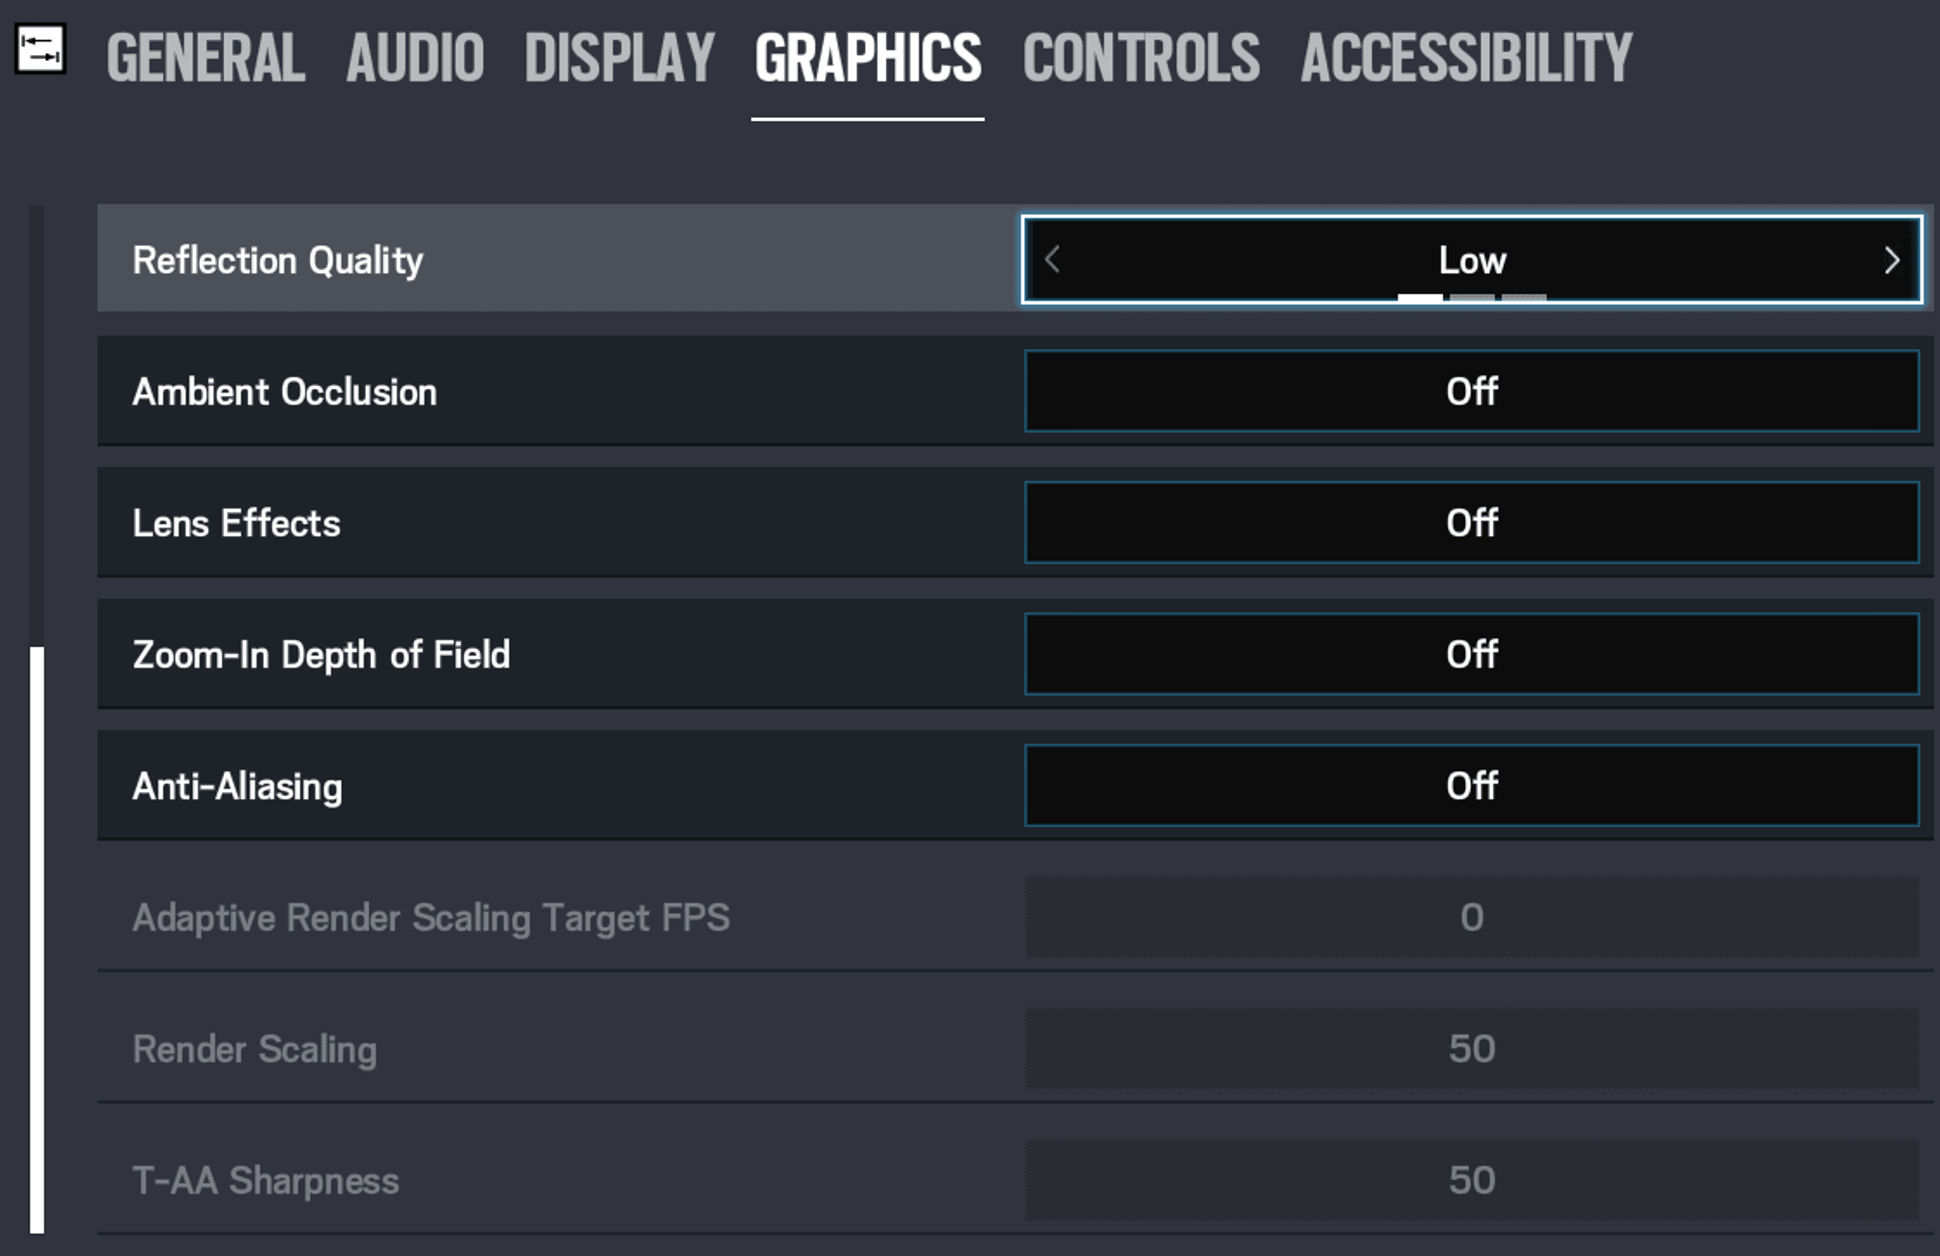
Task: Open the General settings tab
Action: (x=205, y=58)
